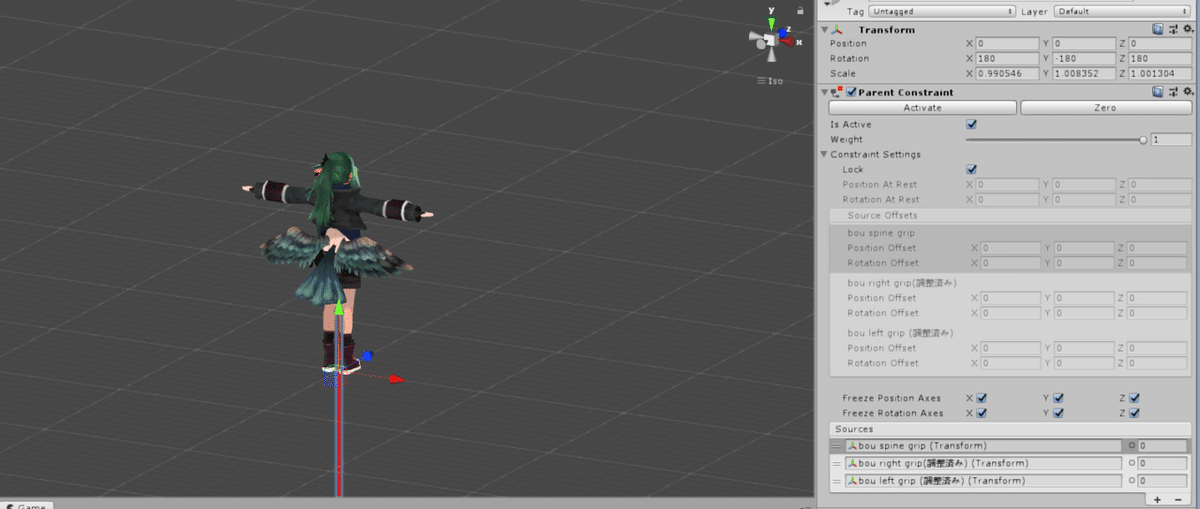Toggle Freeze Rotation Axes X checkbox
This screenshot has height=509, width=1200.
[x=981, y=412]
